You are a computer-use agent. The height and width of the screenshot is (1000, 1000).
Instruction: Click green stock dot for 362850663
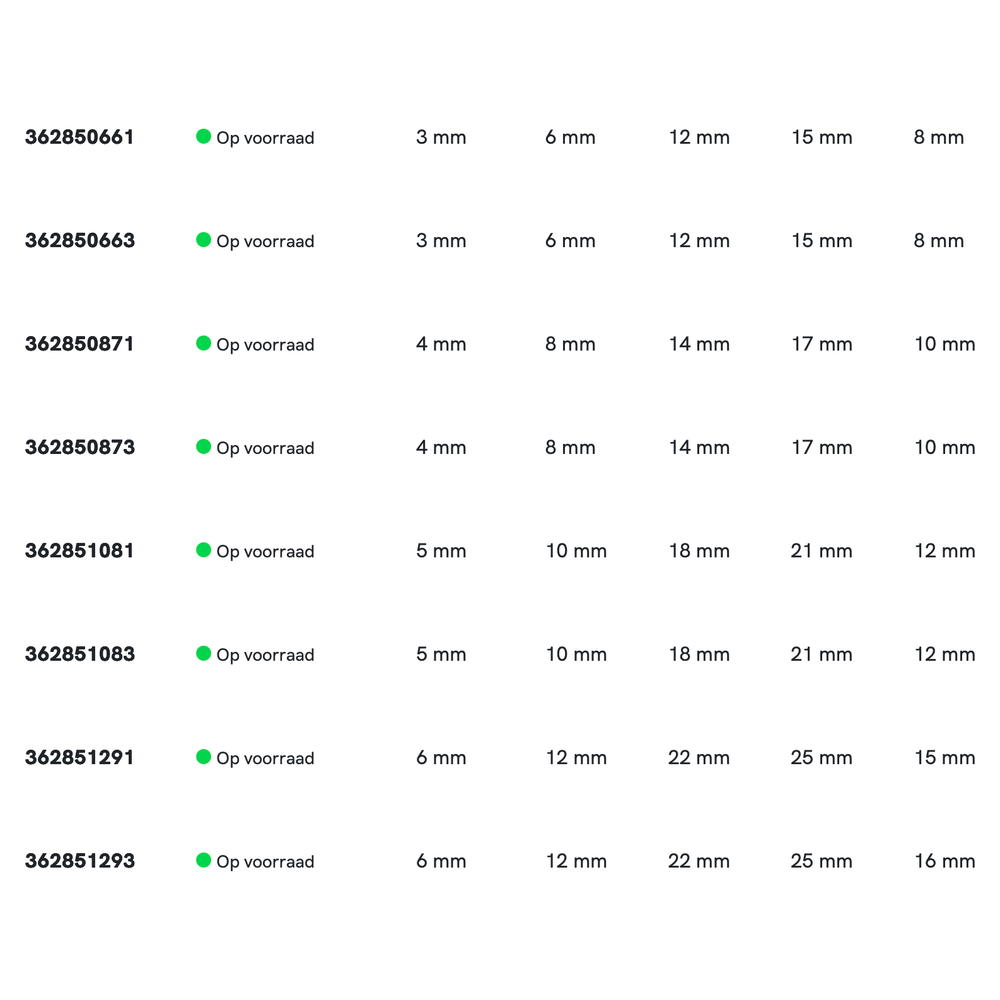pyautogui.click(x=204, y=240)
